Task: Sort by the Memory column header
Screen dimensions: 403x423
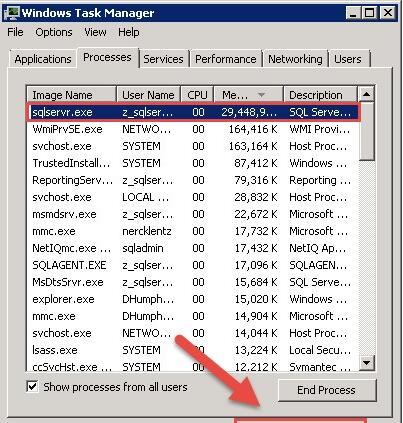Action: [248, 95]
